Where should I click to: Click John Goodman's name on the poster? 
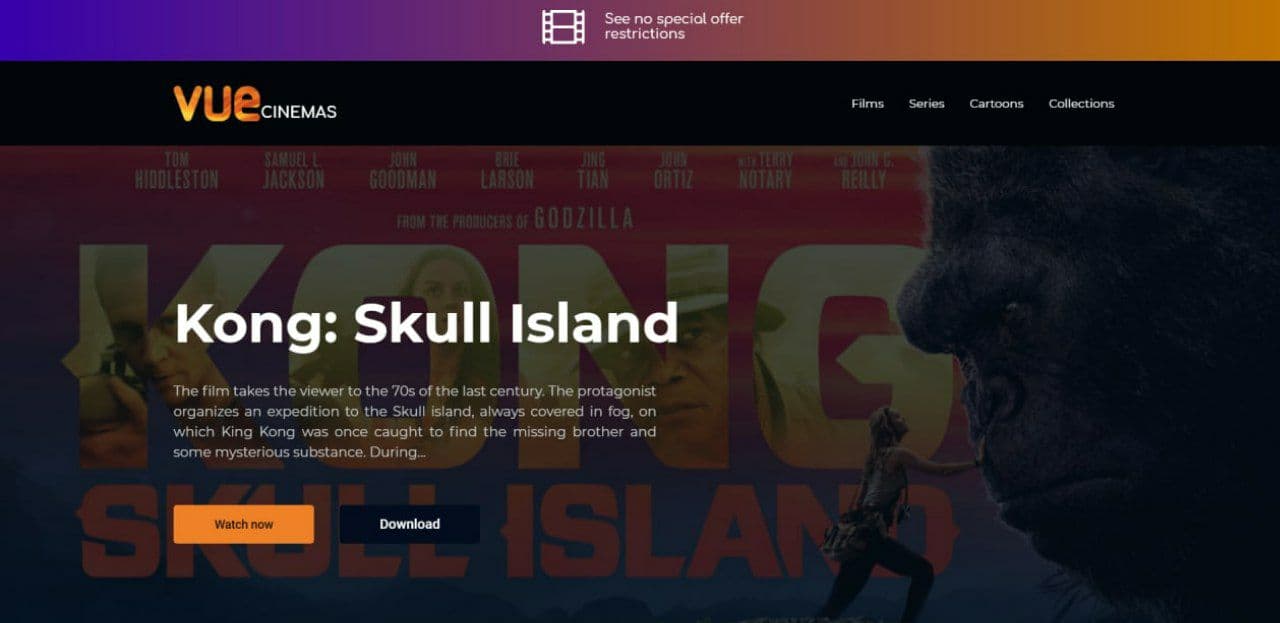point(402,171)
